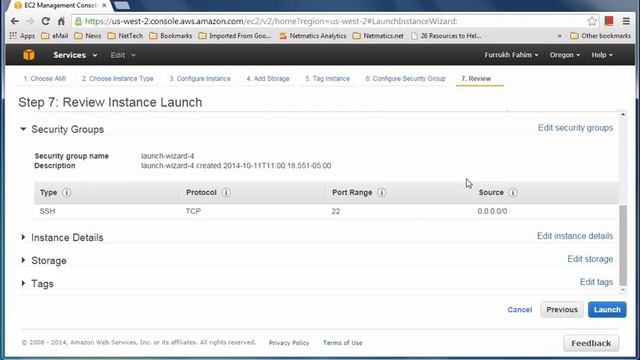Close the EC2 Management Console tab
640x360 pixels.
tap(104, 6)
